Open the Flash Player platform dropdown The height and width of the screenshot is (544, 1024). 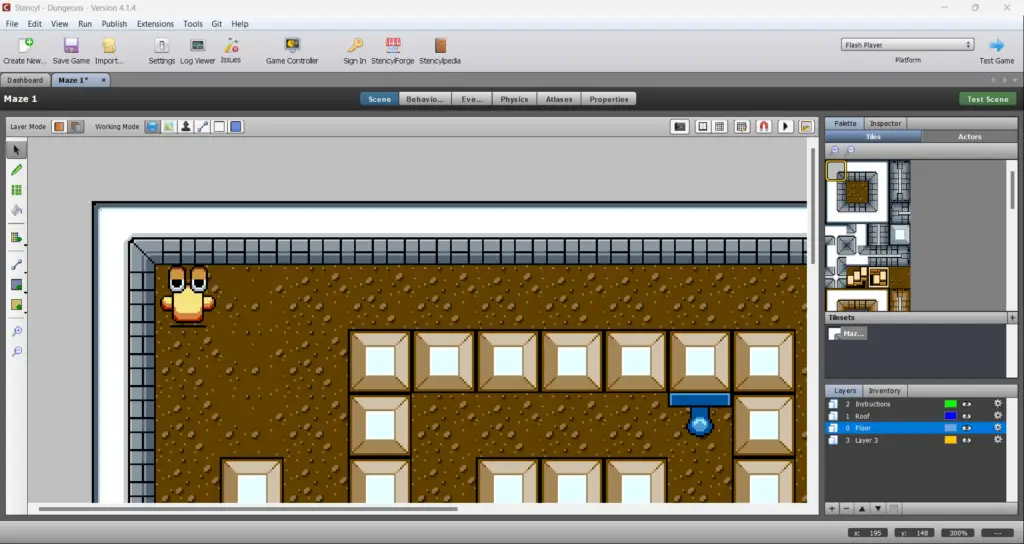(x=907, y=45)
